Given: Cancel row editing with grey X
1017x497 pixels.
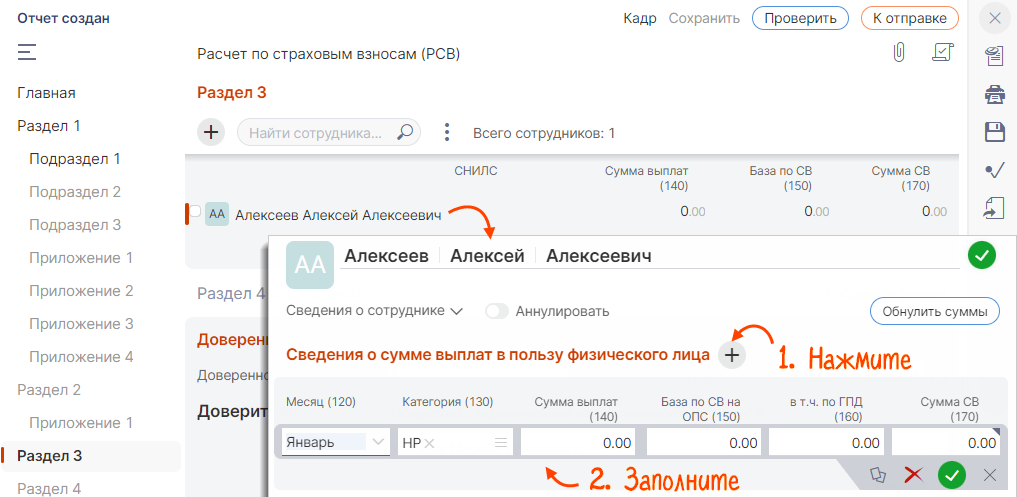Looking at the screenshot, I should (990, 476).
